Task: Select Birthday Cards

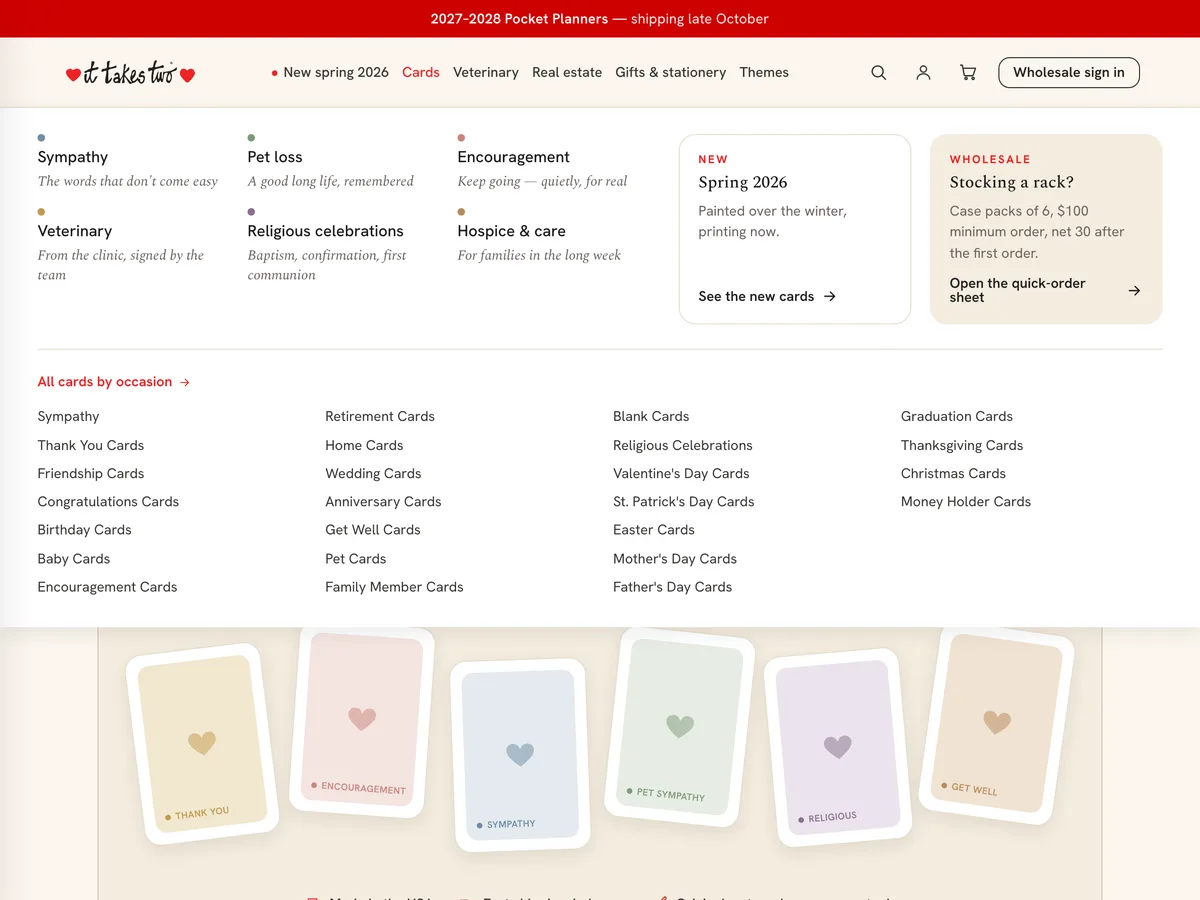Action: 85,529
